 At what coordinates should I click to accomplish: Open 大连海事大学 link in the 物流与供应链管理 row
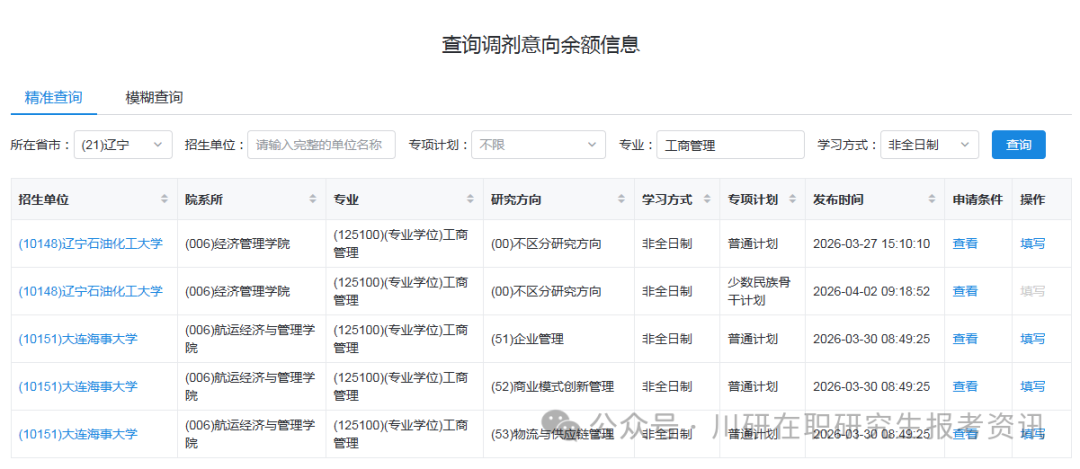pos(78,434)
